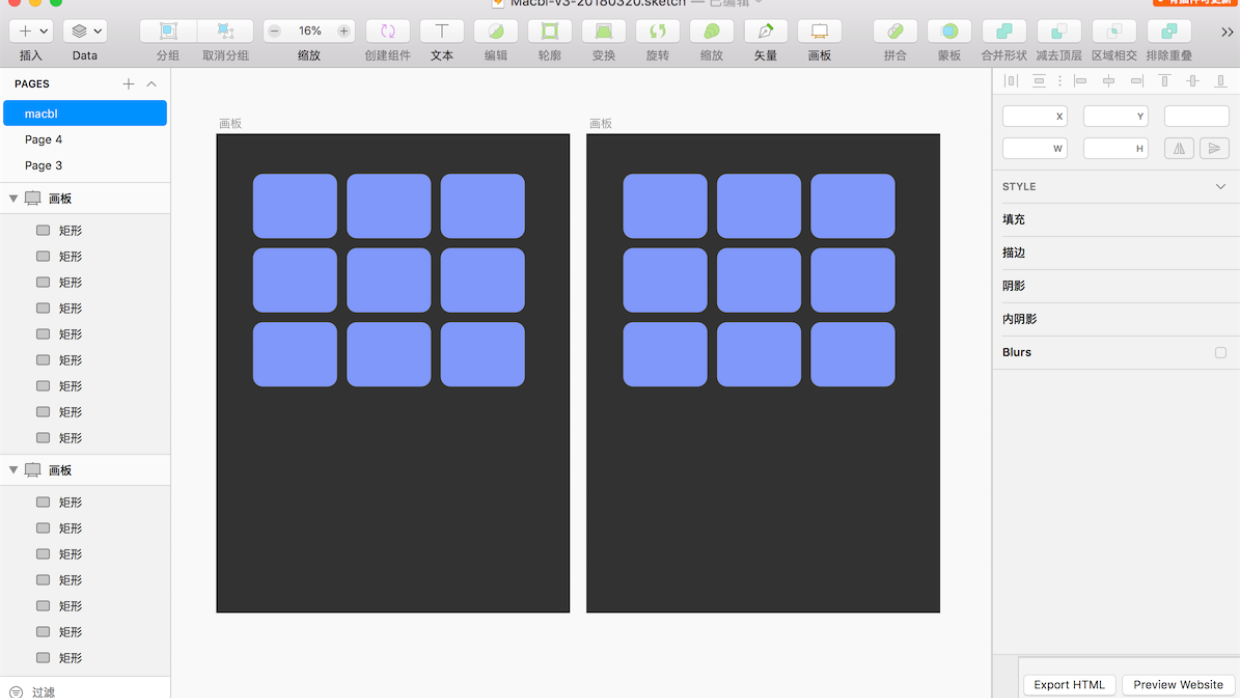This screenshot has width=1240, height=698.
Task: Click 区域相交 (Intersect) boolean icon
Action: (x=1114, y=31)
